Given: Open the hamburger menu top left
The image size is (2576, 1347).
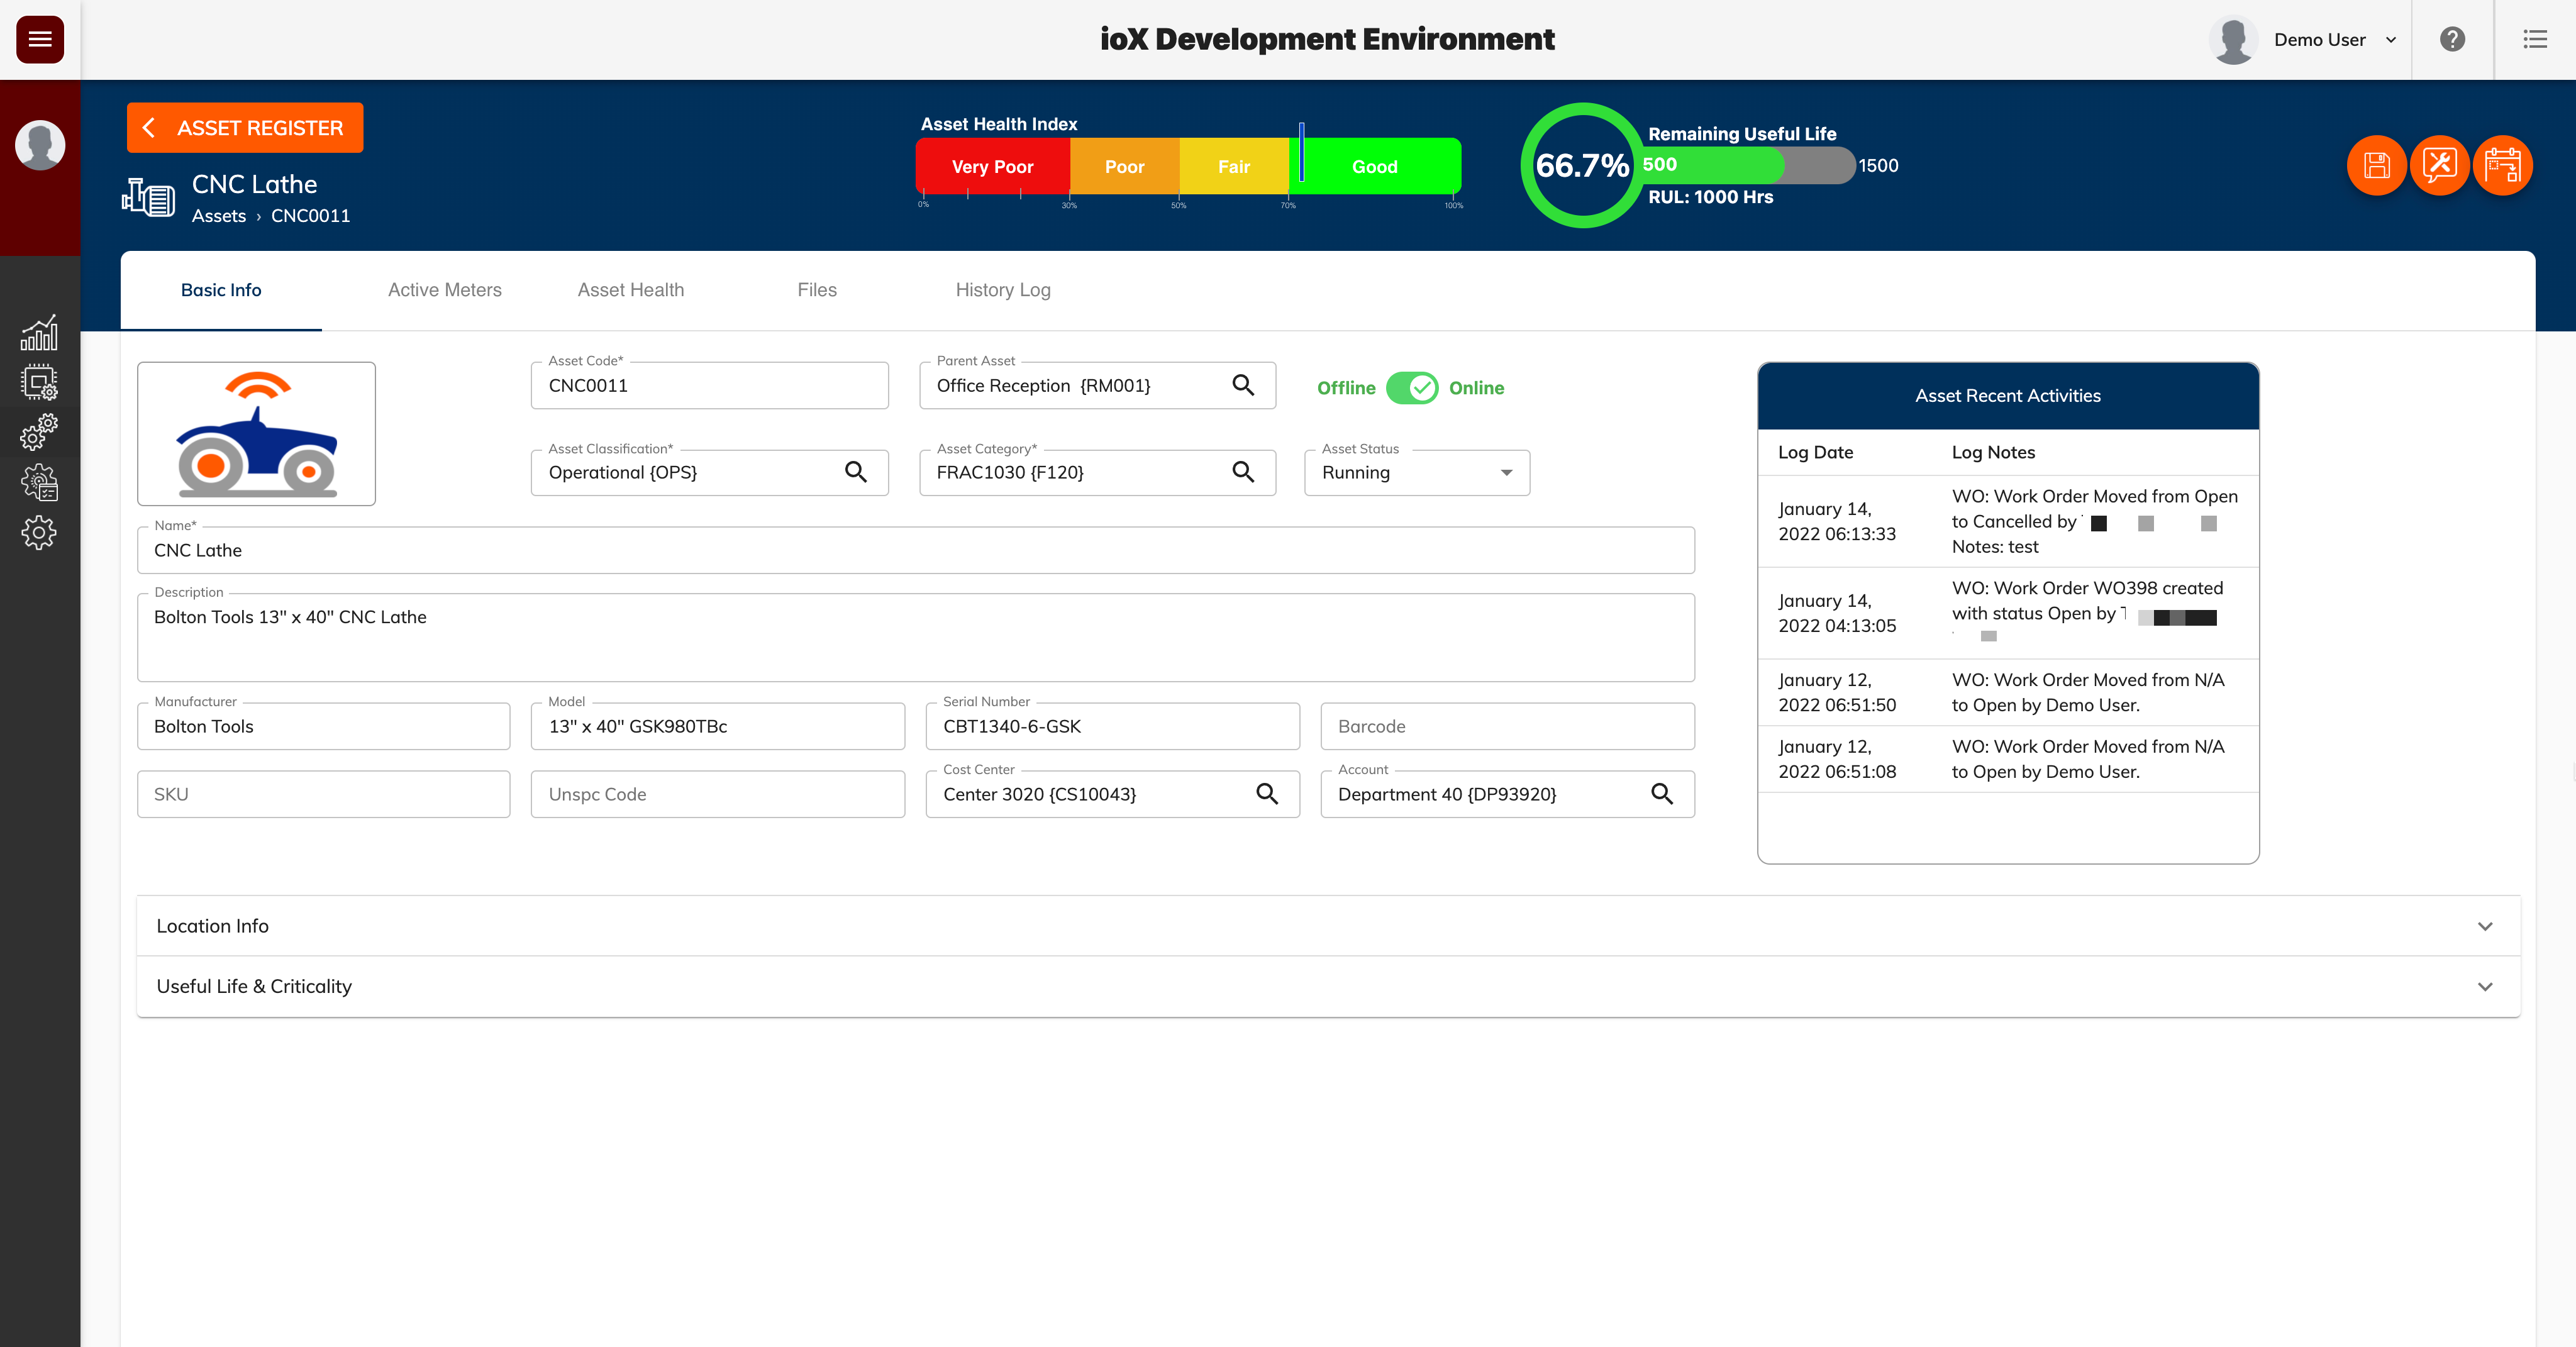Looking at the screenshot, I should click(39, 39).
